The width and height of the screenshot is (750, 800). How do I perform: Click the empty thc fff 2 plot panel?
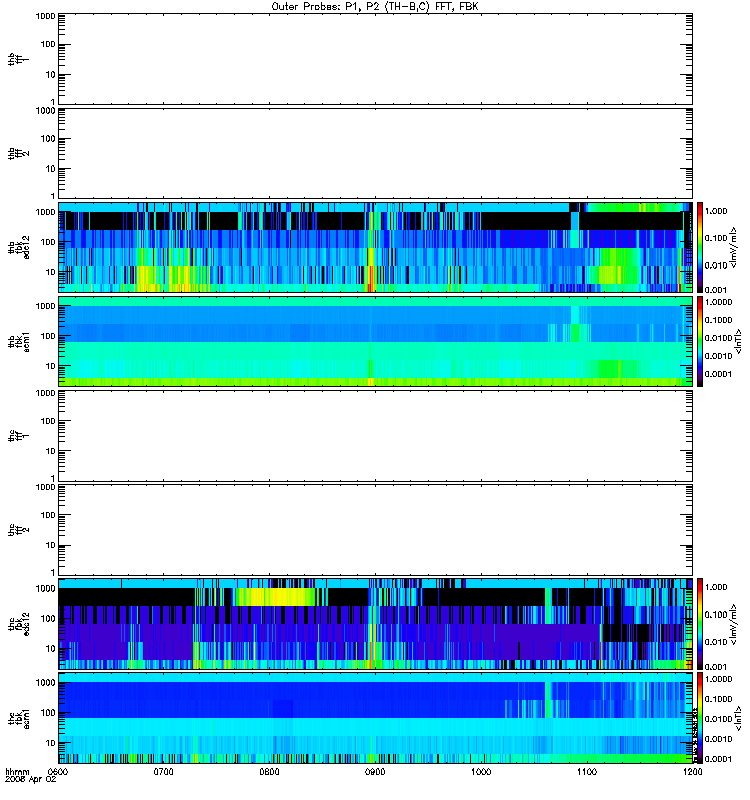[x=376, y=530]
